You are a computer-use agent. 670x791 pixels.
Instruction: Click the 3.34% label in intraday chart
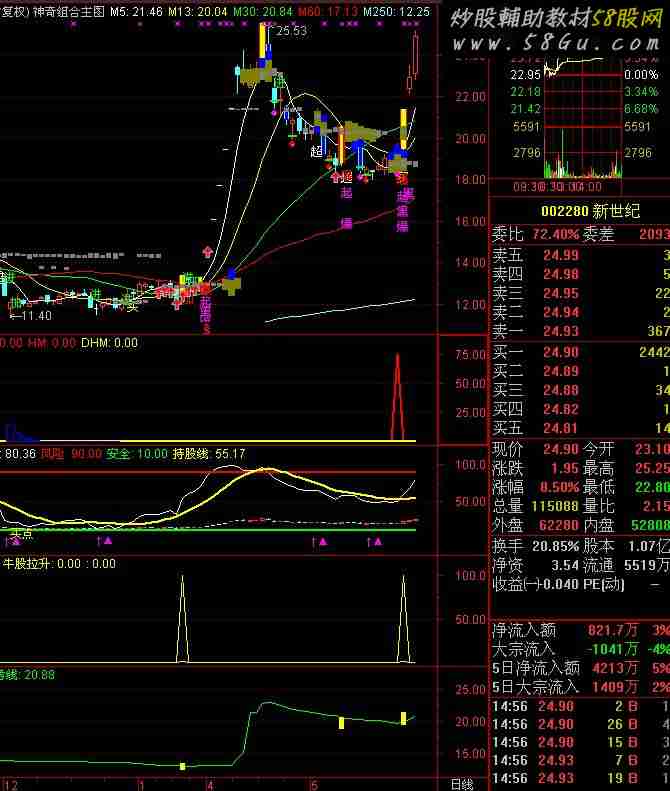click(x=641, y=92)
